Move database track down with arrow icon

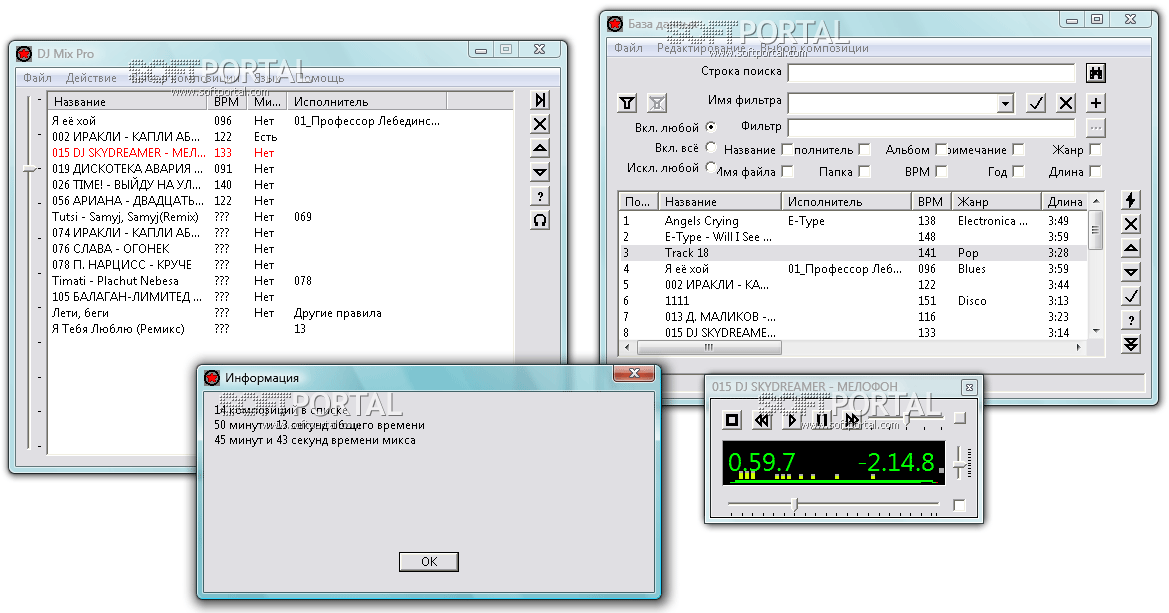1131,272
